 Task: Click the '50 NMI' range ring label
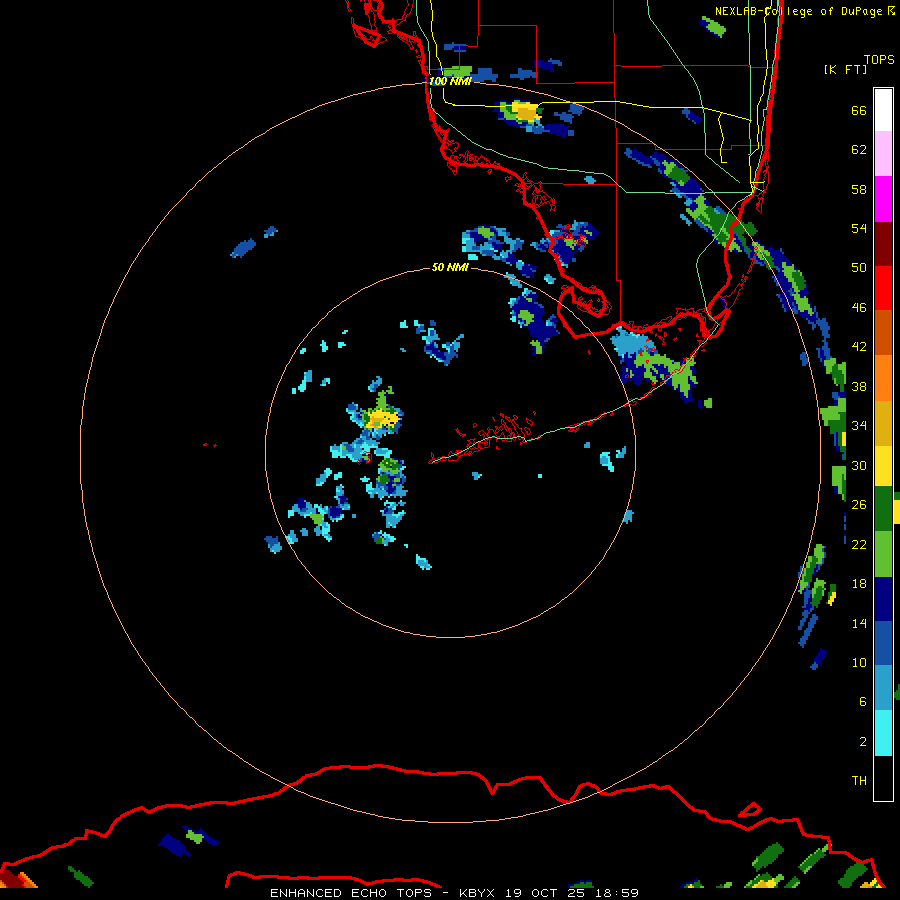(x=450, y=267)
